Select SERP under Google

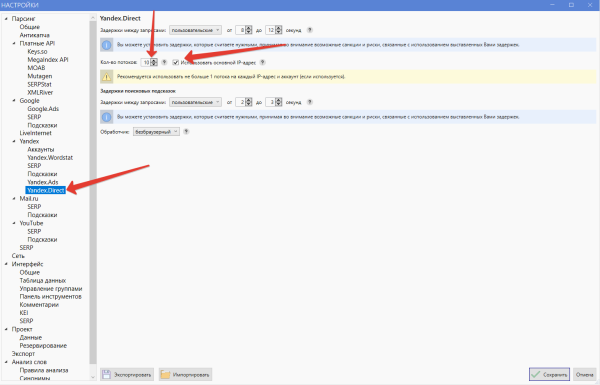pyautogui.click(x=34, y=117)
